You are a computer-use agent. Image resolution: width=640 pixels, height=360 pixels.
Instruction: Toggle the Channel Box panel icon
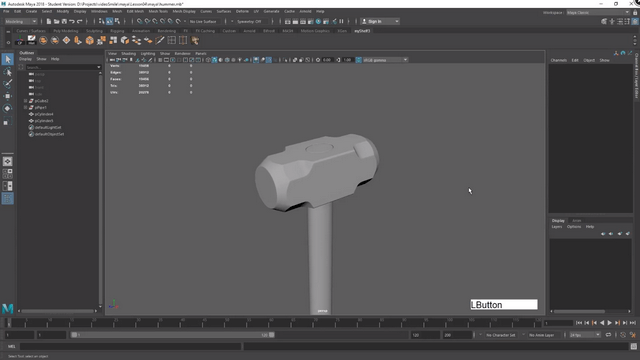coord(635,21)
